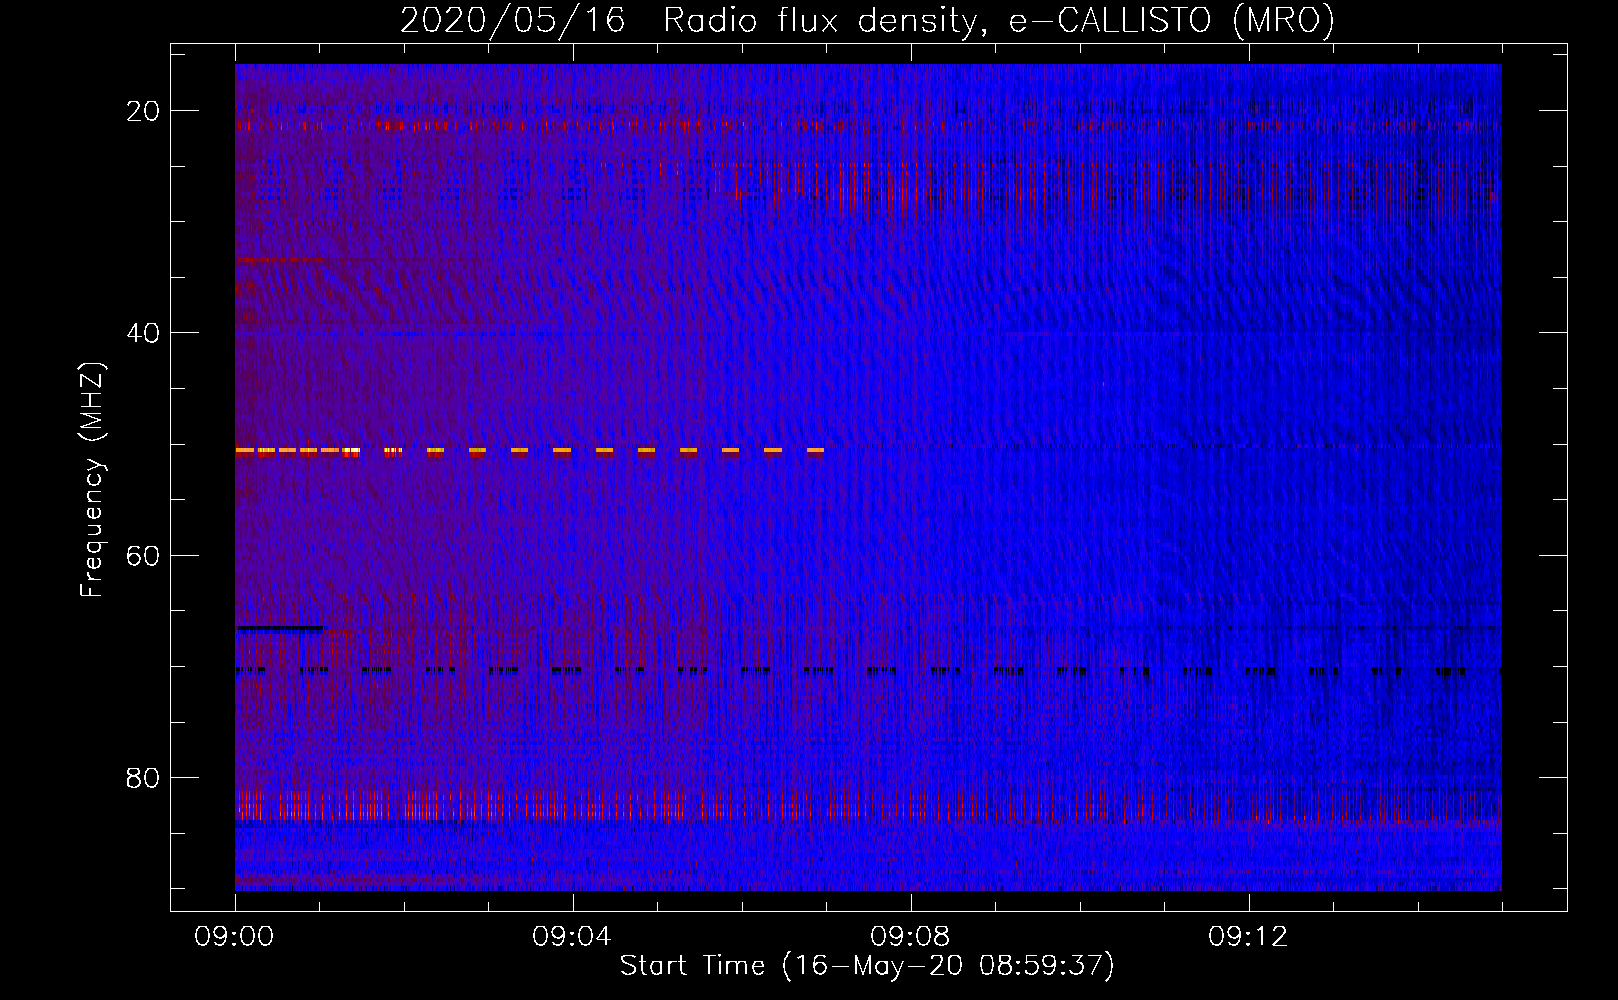Click the '09:00' time tick label
The image size is (1618, 1000).
[x=235, y=937]
